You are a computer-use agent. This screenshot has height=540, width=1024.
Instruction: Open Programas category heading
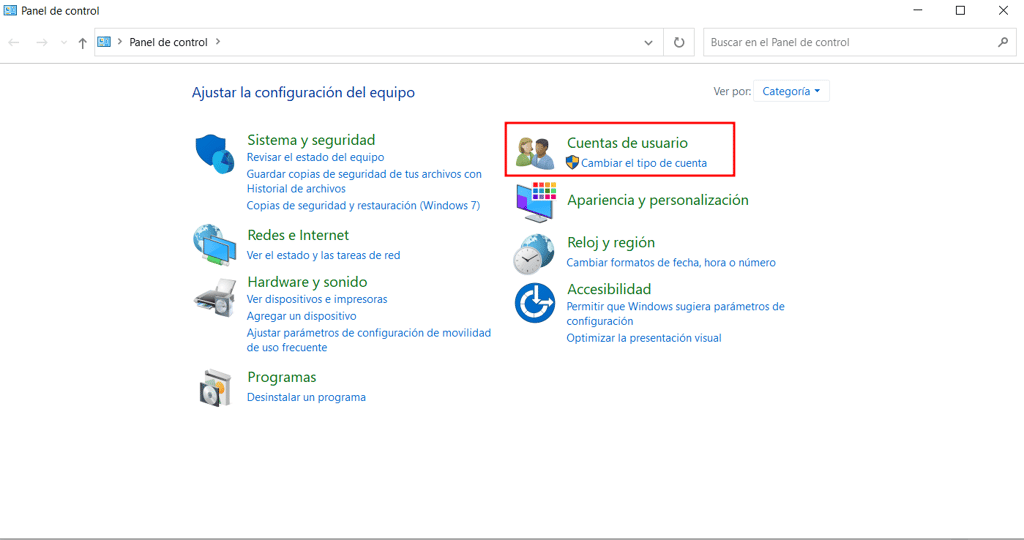tap(281, 377)
